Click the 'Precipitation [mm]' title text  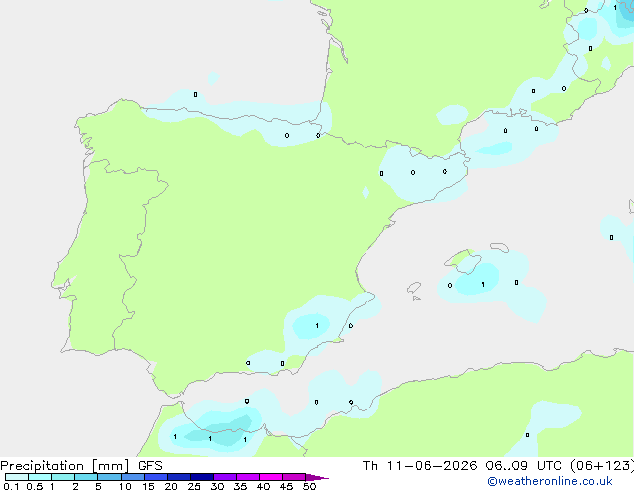(x=65, y=466)
